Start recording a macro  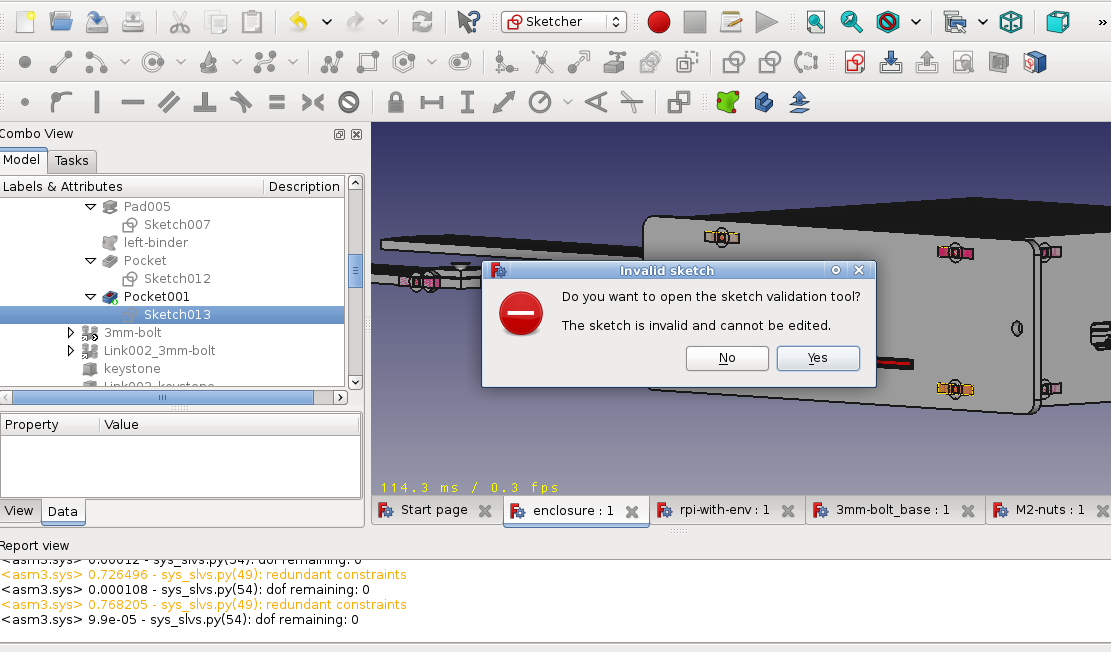[658, 21]
